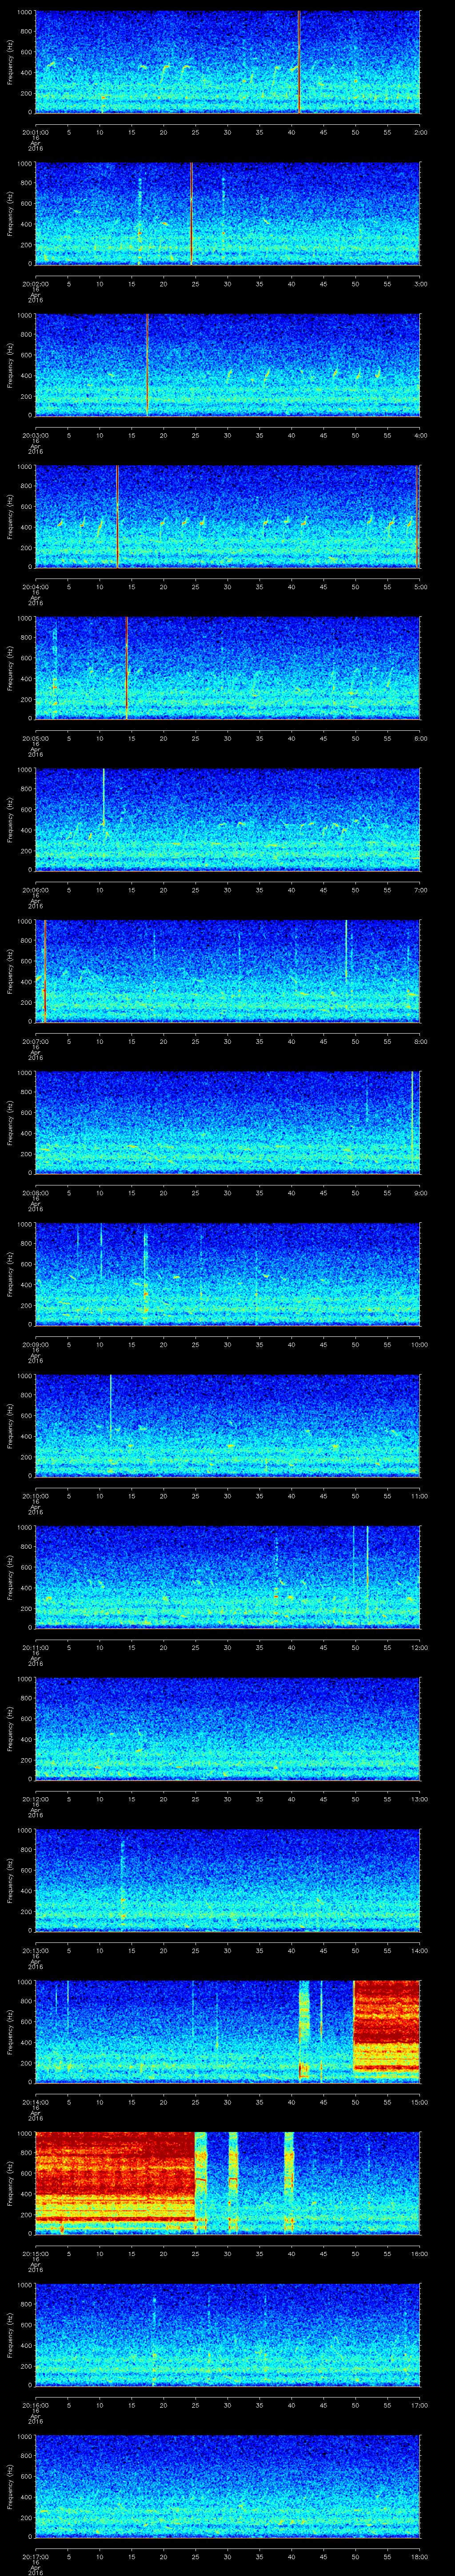Image resolution: width=455 pixels, height=2576 pixels.
Task: Select the spectrogram panel starting at 20:01:00
Action: pyautogui.click(x=227, y=62)
